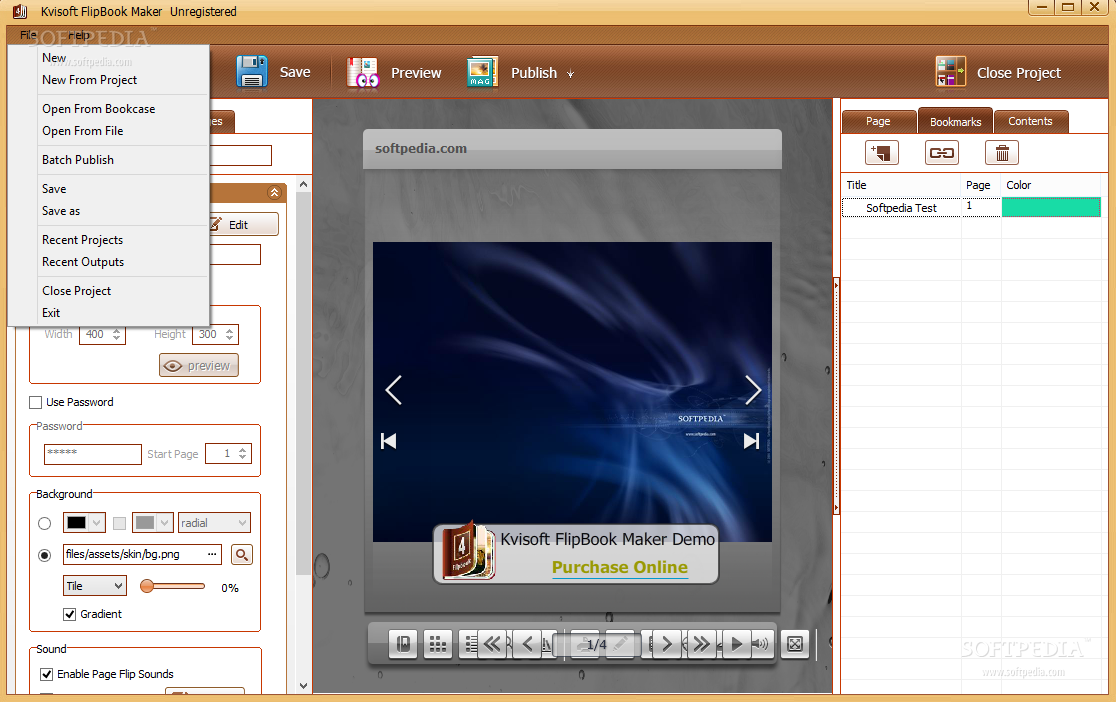Click the Purchase Online link
Image resolution: width=1116 pixels, height=702 pixels.
(620, 567)
